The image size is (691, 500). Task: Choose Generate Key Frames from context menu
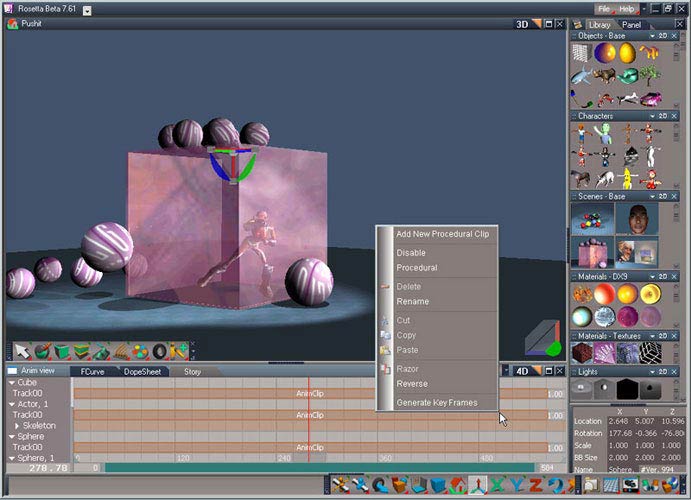click(436, 403)
